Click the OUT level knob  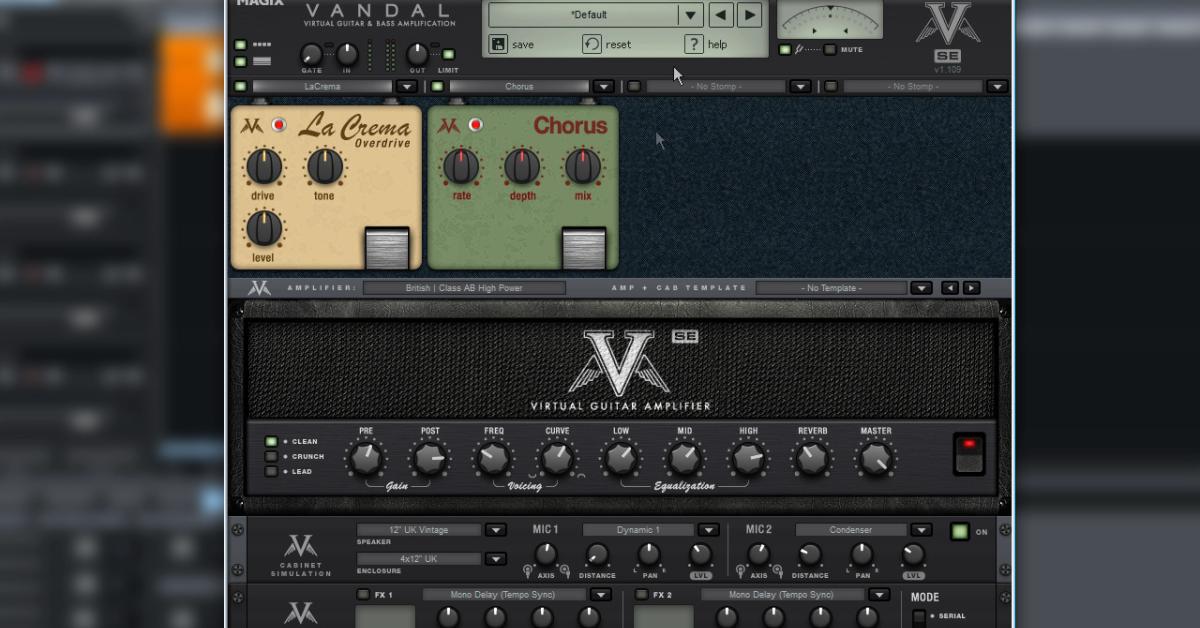[x=418, y=54]
